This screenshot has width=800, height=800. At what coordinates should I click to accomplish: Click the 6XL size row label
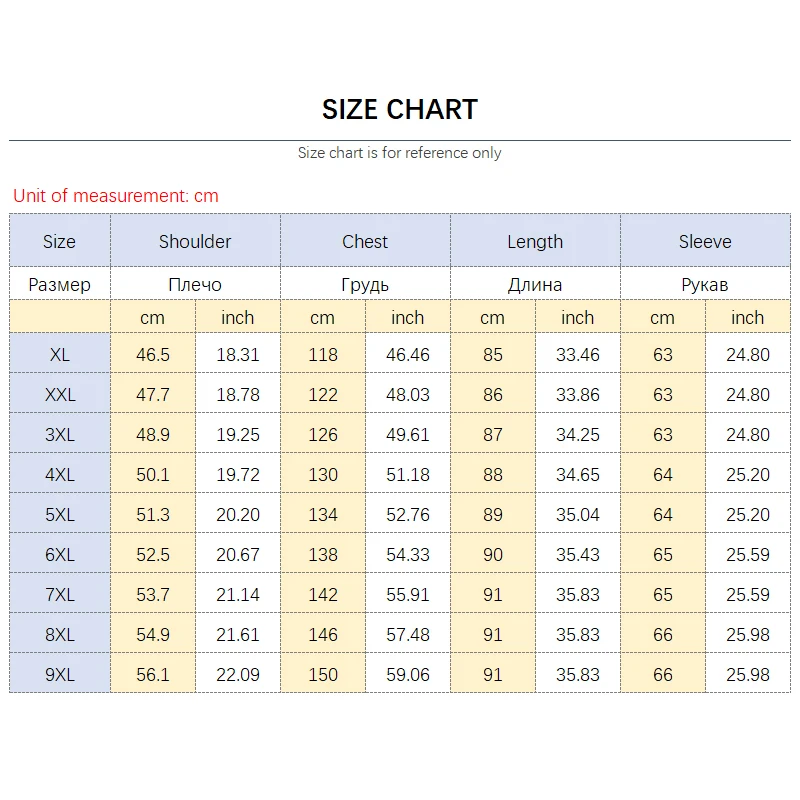[x=60, y=555]
